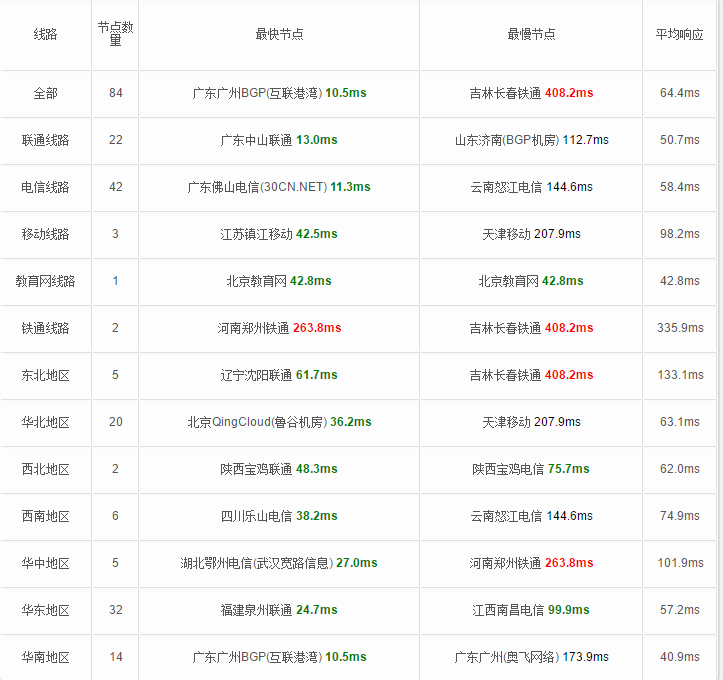
Task: Select the 东北地区 row label
Action: [x=45, y=375]
